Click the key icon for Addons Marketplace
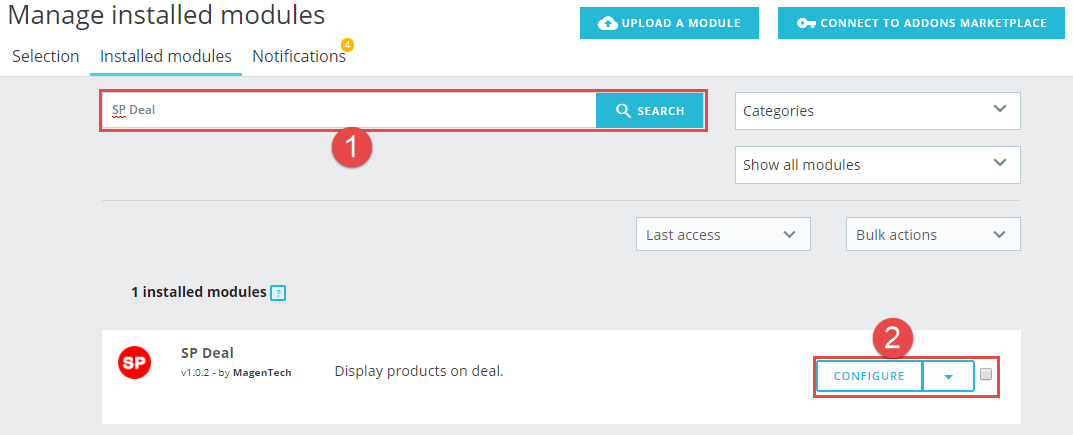Image resolution: width=1073 pixels, height=435 pixels. [x=806, y=23]
